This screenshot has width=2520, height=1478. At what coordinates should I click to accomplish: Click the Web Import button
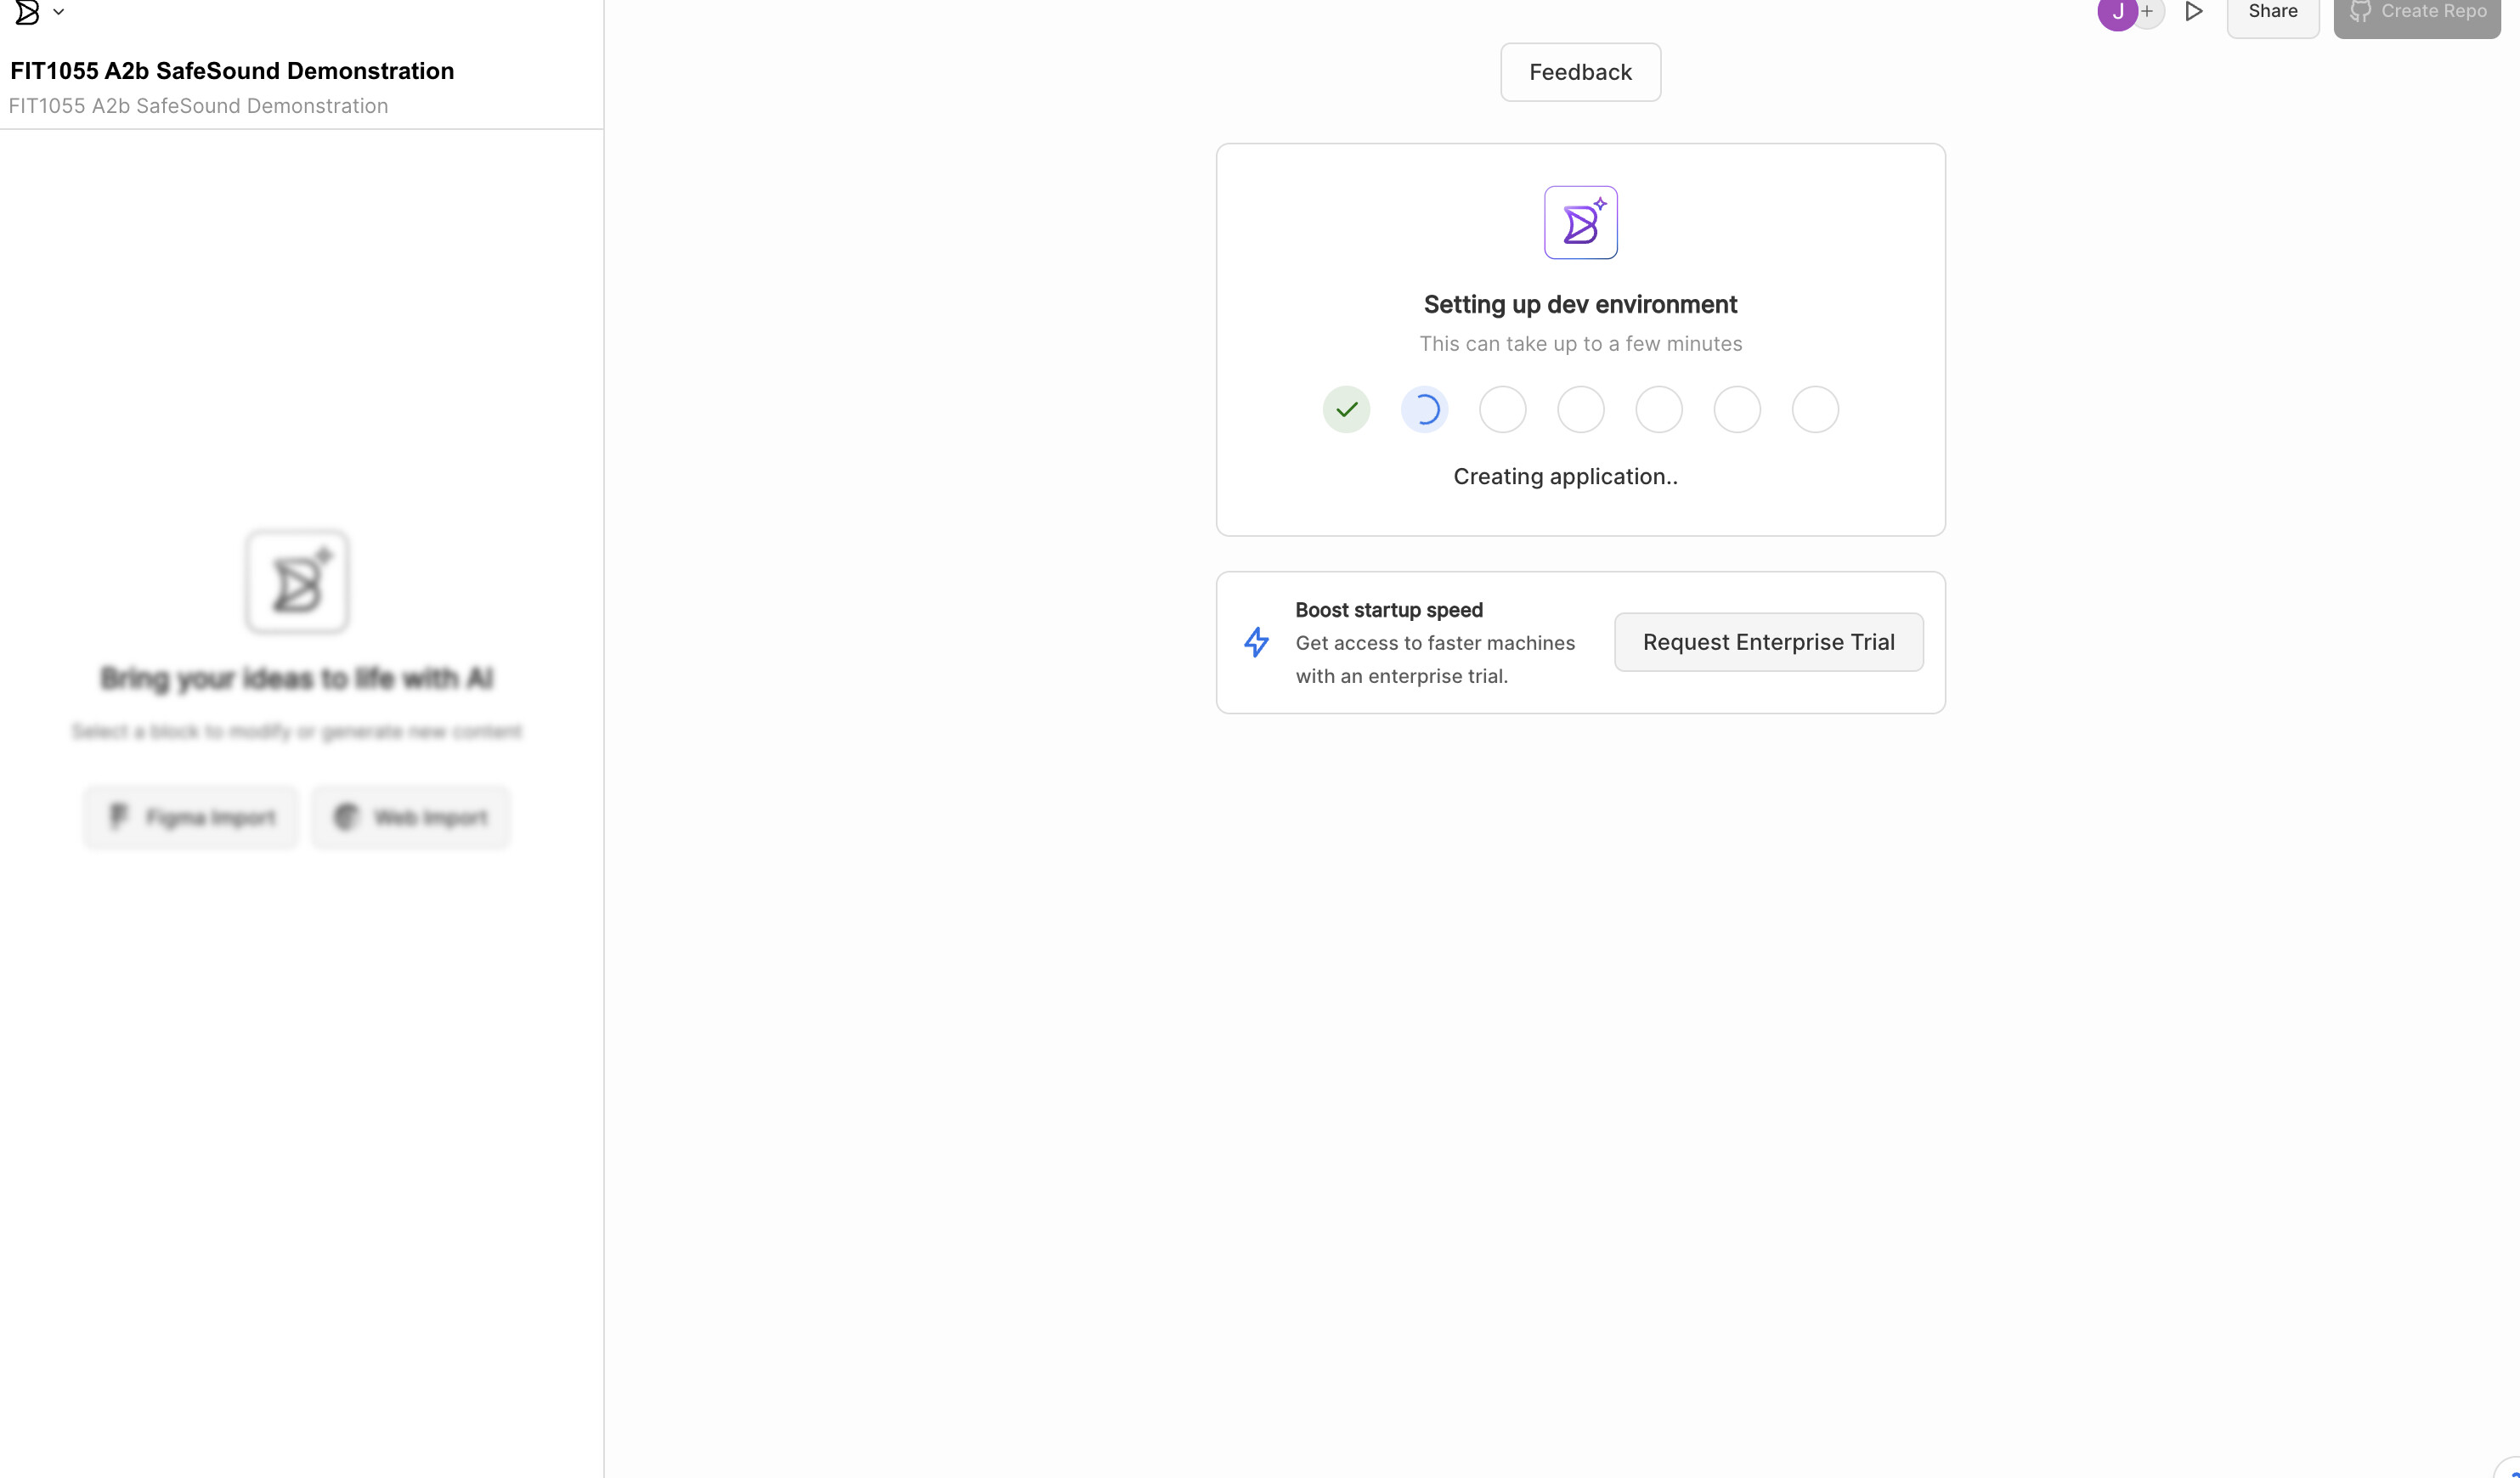[411, 817]
